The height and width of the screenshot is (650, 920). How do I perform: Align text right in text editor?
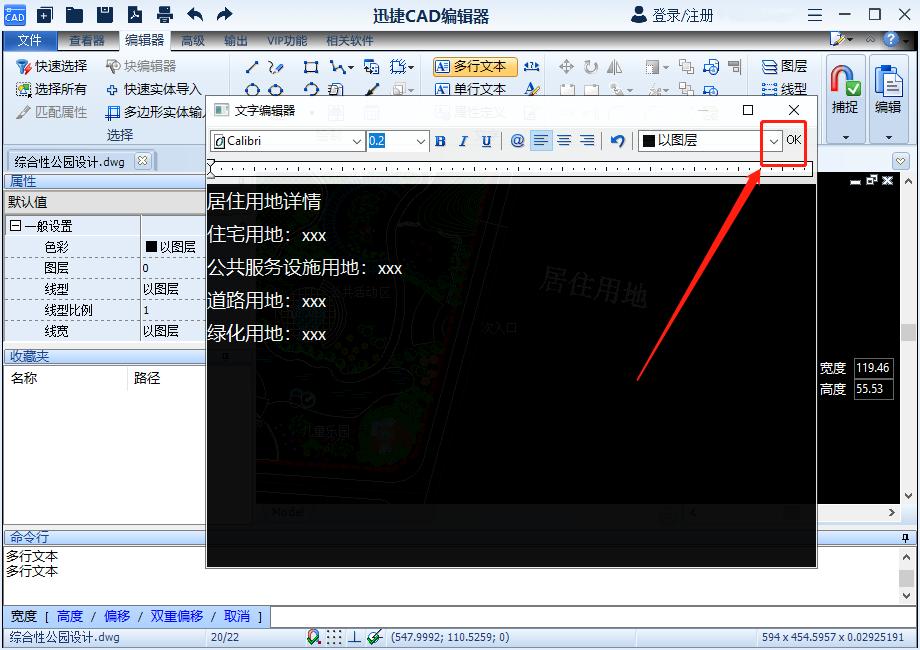point(587,141)
